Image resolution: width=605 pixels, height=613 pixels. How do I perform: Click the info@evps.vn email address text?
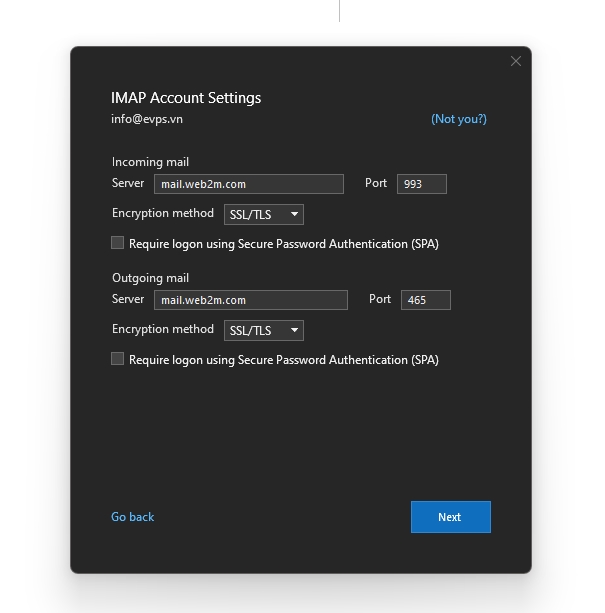tap(146, 119)
